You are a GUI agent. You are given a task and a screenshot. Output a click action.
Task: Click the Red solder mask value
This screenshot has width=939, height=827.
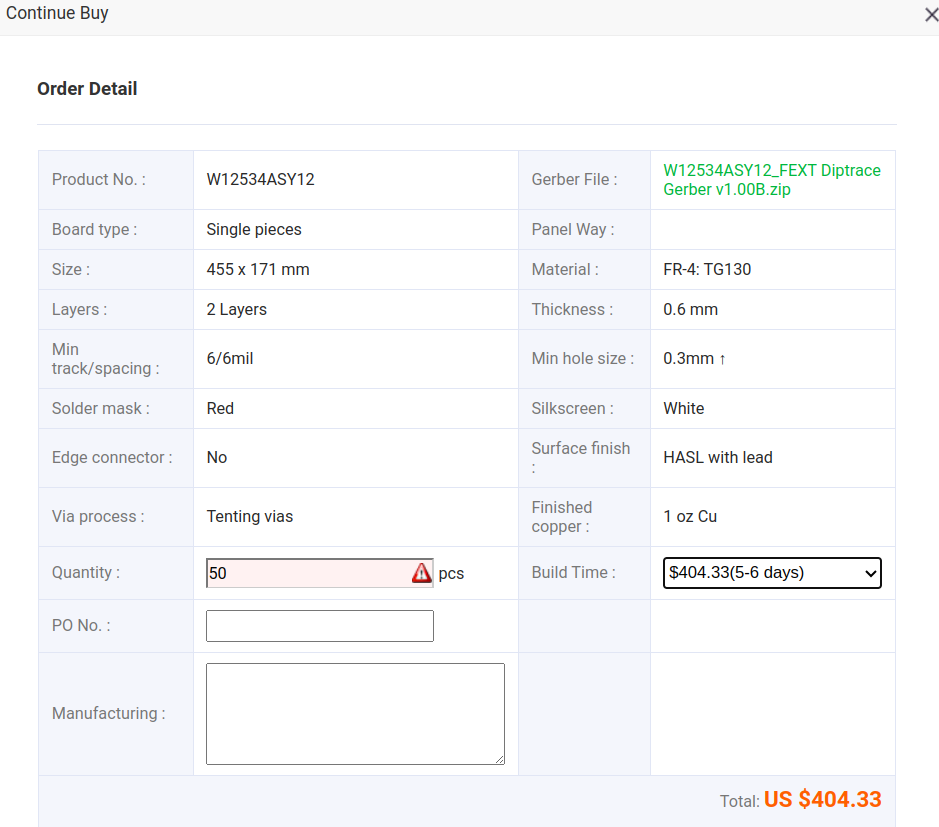220,409
